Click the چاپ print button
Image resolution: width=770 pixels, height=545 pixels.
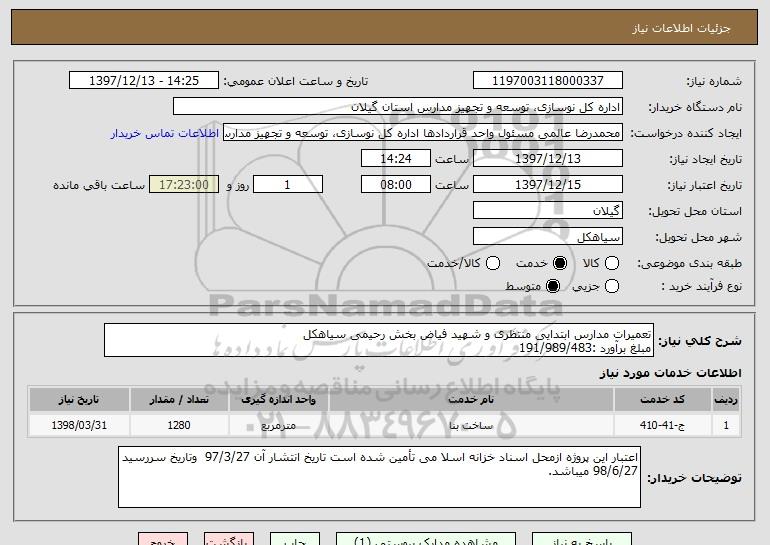(295, 539)
